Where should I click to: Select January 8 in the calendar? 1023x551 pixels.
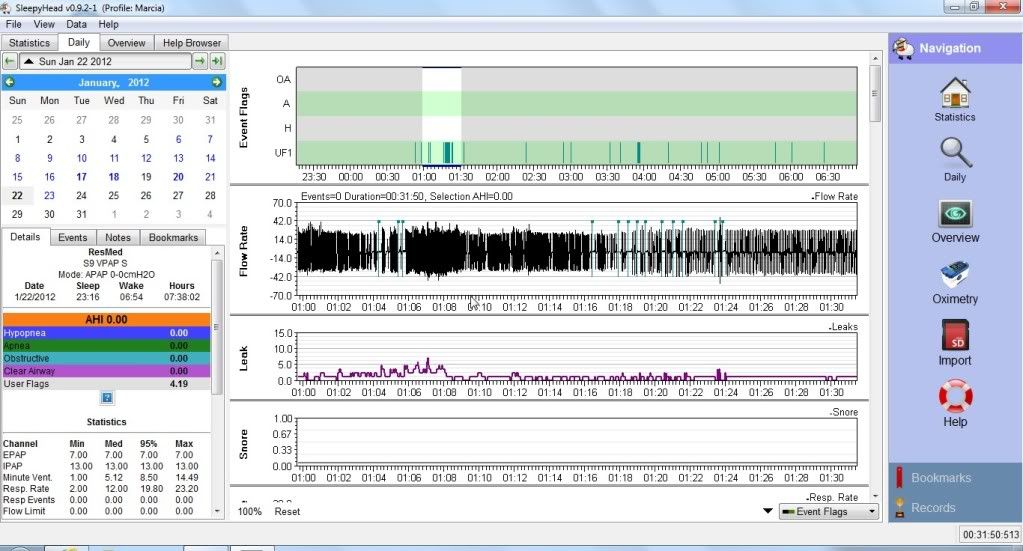pyautogui.click(x=17, y=158)
